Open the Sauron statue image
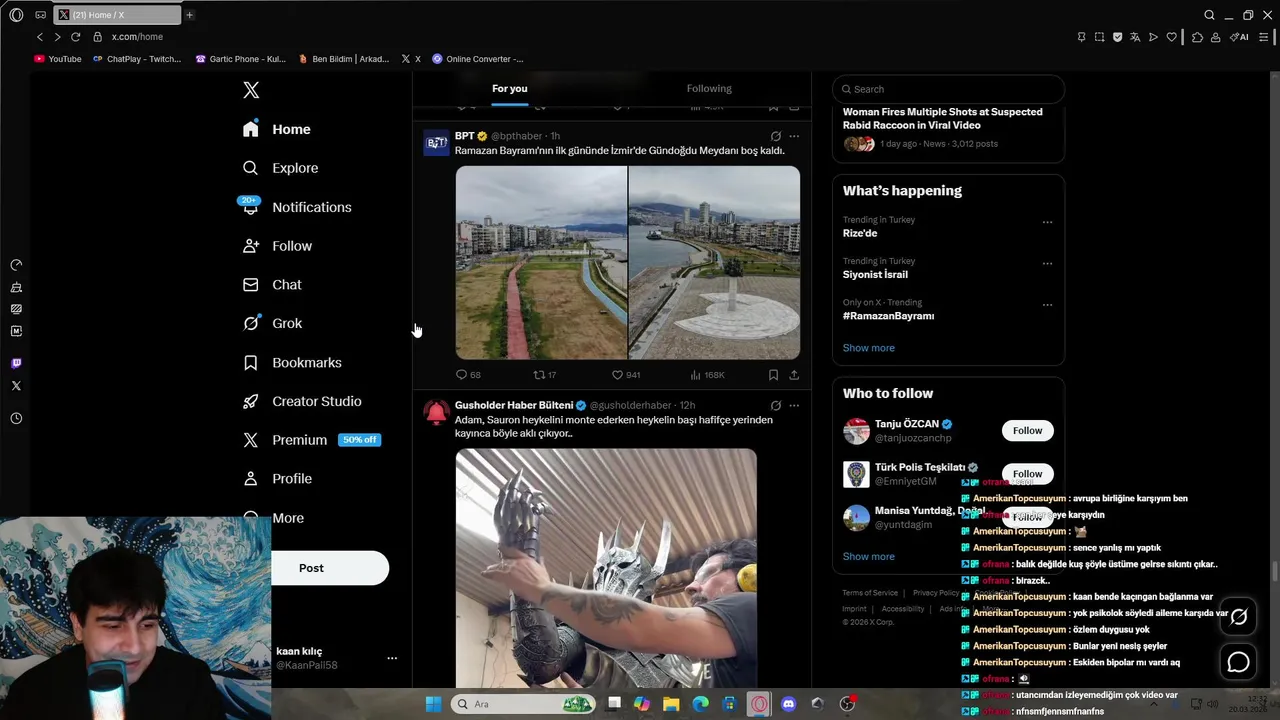The image size is (1280, 720). [606, 568]
